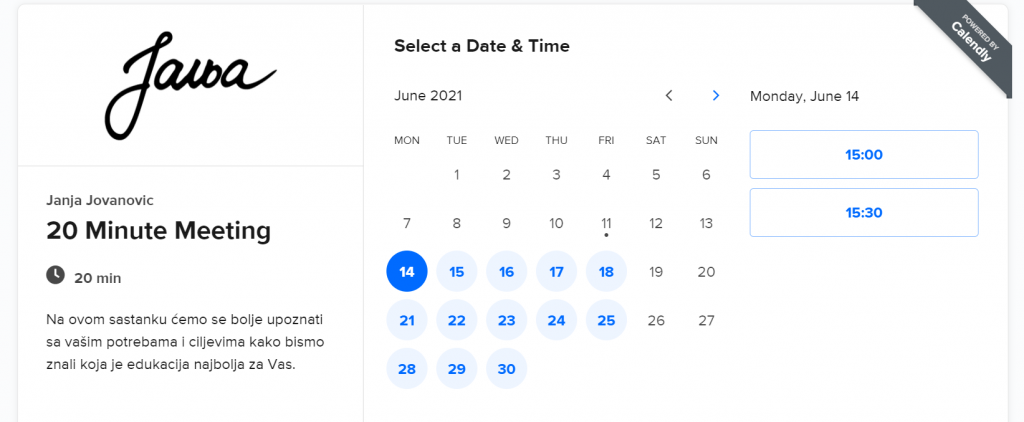Choose Friday June 18
Screen dimensions: 1024x422
click(606, 272)
